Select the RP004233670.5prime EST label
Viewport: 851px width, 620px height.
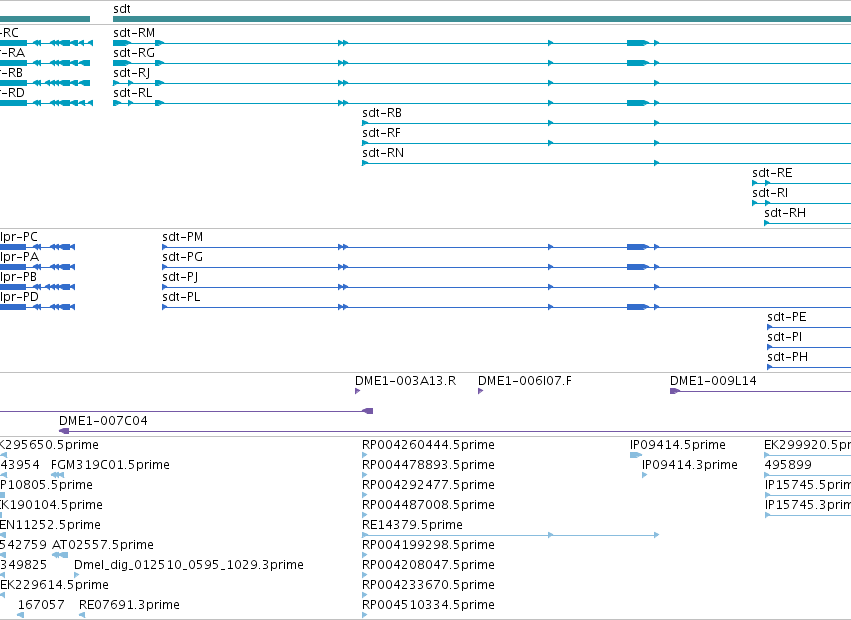coord(428,585)
